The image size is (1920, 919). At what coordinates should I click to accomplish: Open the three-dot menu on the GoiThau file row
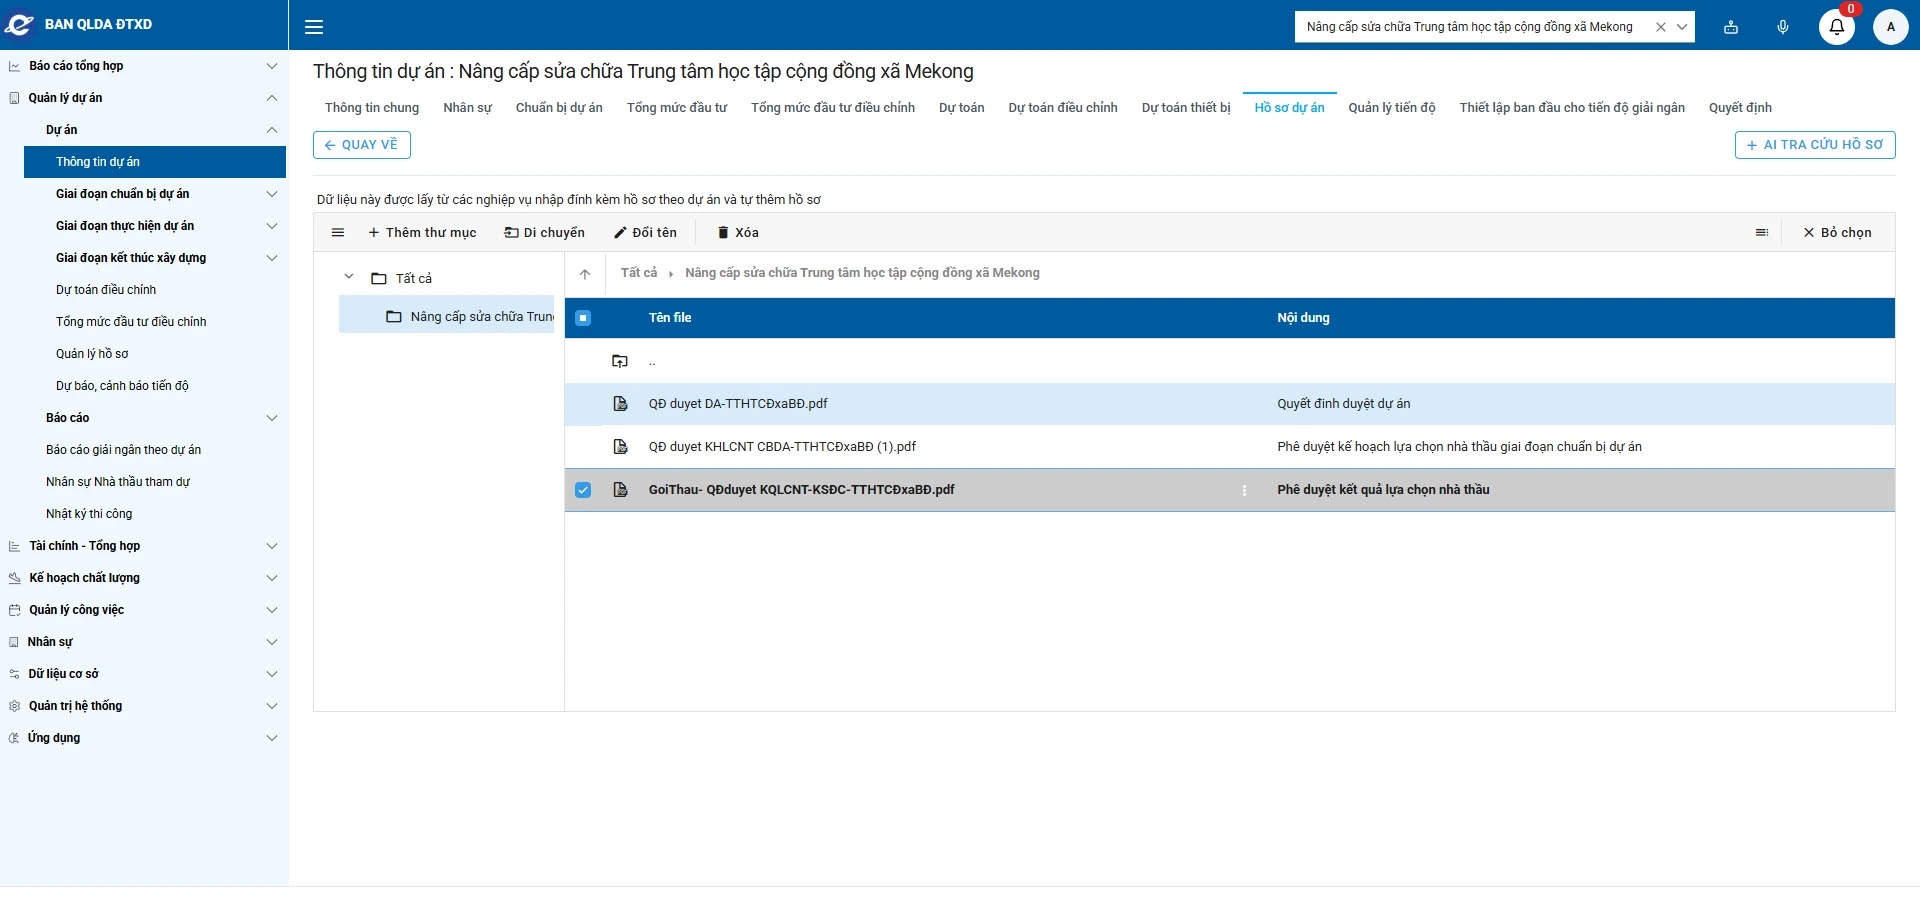(1244, 490)
